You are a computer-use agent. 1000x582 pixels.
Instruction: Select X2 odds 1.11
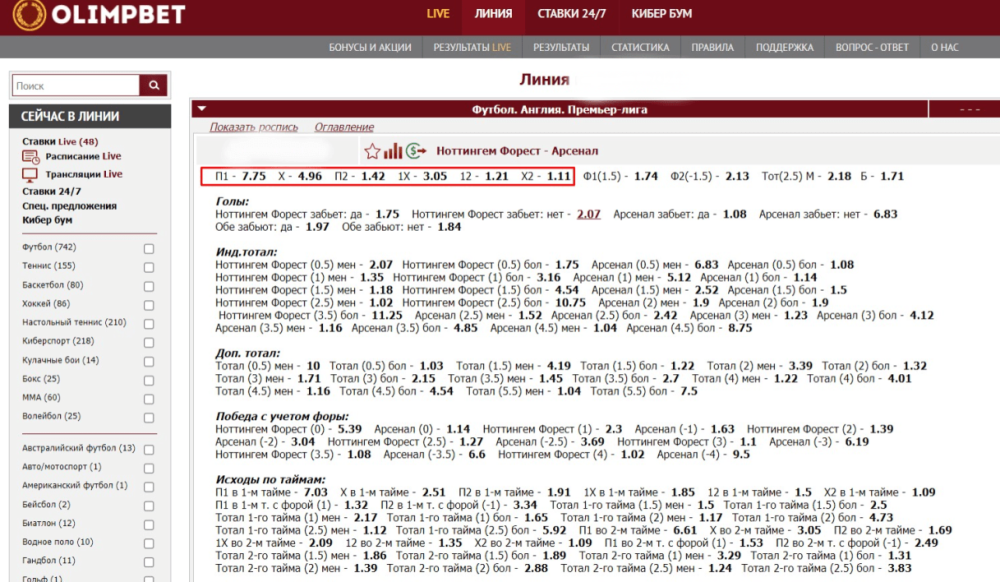click(x=559, y=176)
